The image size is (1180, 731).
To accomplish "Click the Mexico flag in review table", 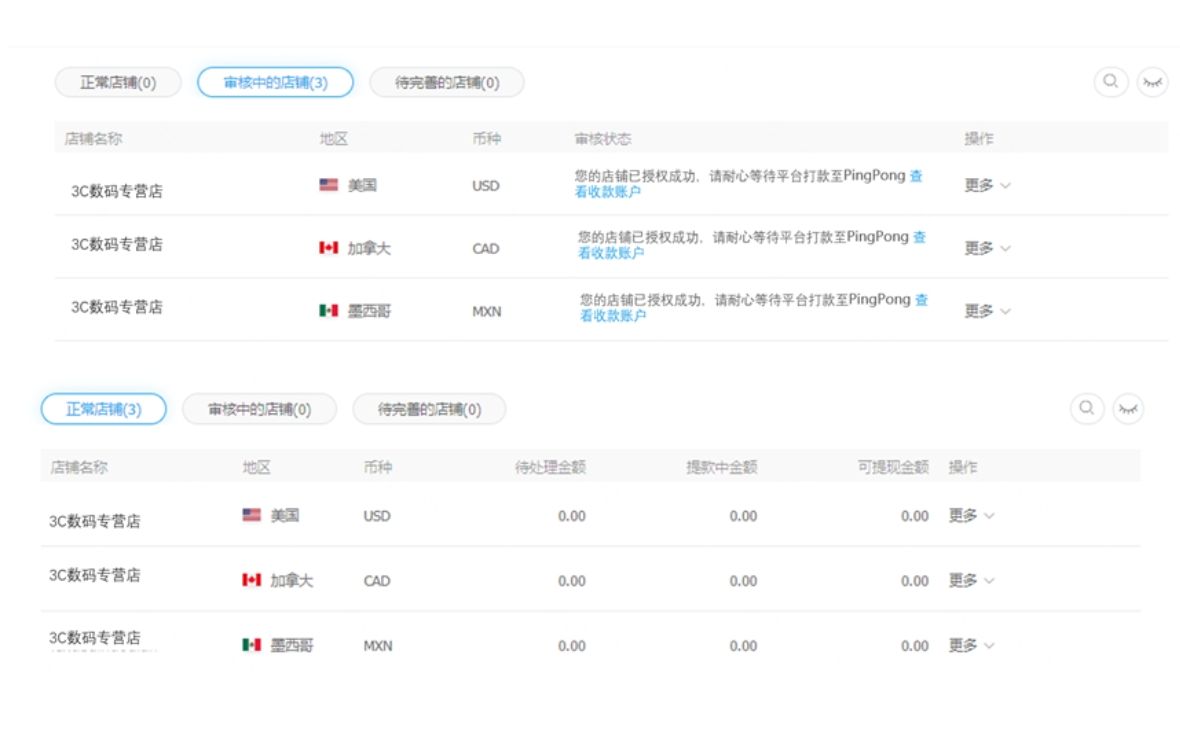I will coord(328,311).
